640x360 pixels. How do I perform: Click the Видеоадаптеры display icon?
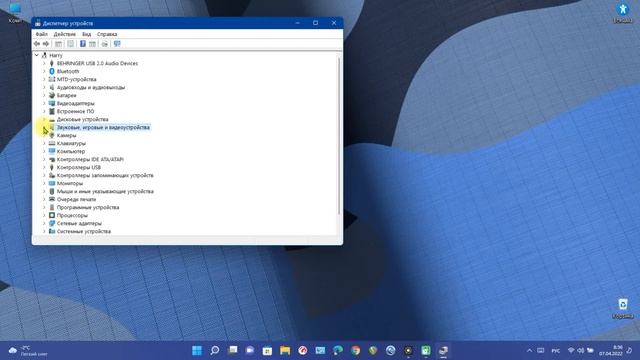coord(52,103)
